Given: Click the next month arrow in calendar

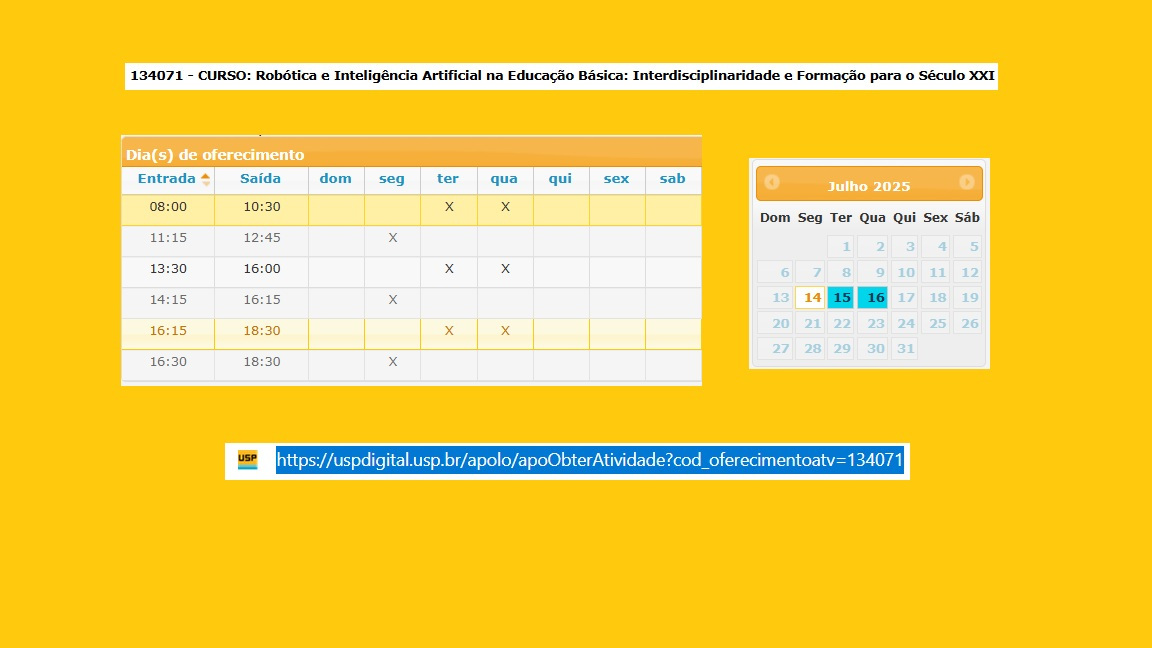Looking at the screenshot, I should pos(966,183).
